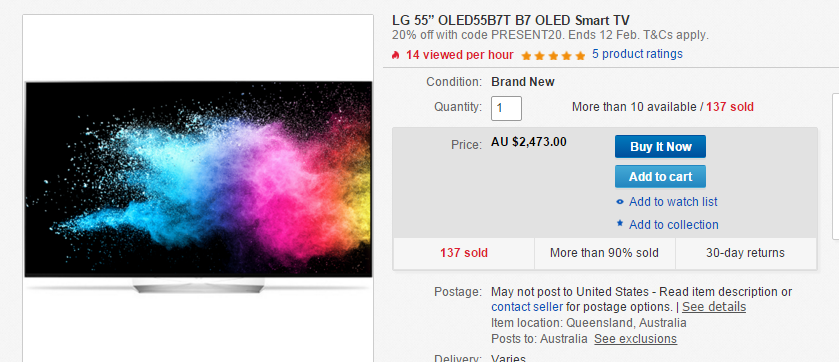Click the More than 90% sold cell
839x362 pixels.
tap(605, 253)
